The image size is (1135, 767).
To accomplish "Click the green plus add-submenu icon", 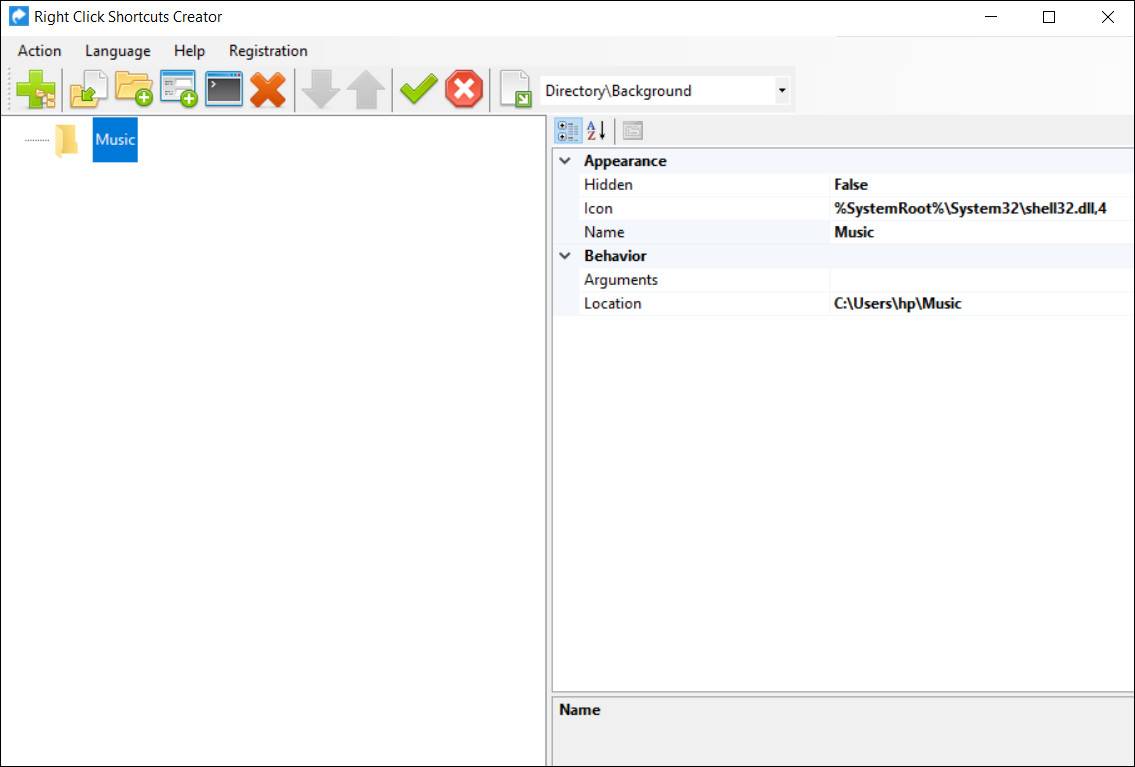I will point(36,90).
